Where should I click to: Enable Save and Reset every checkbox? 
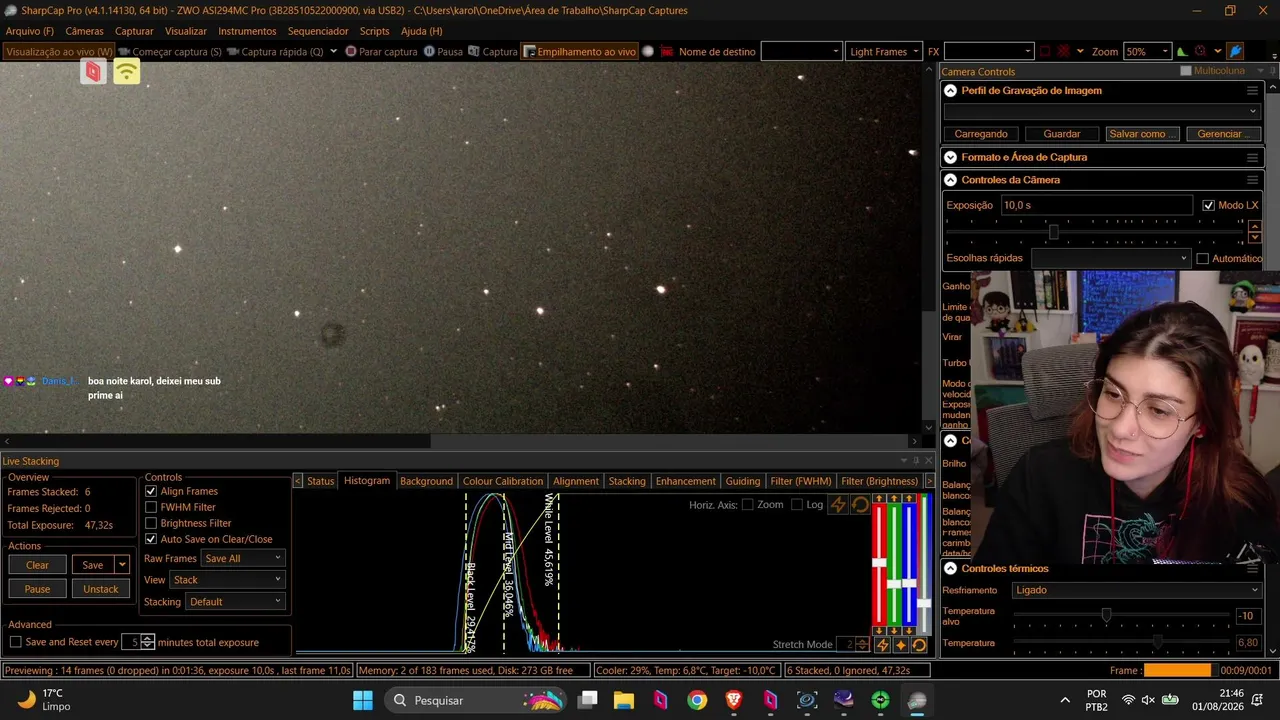tap(15, 642)
